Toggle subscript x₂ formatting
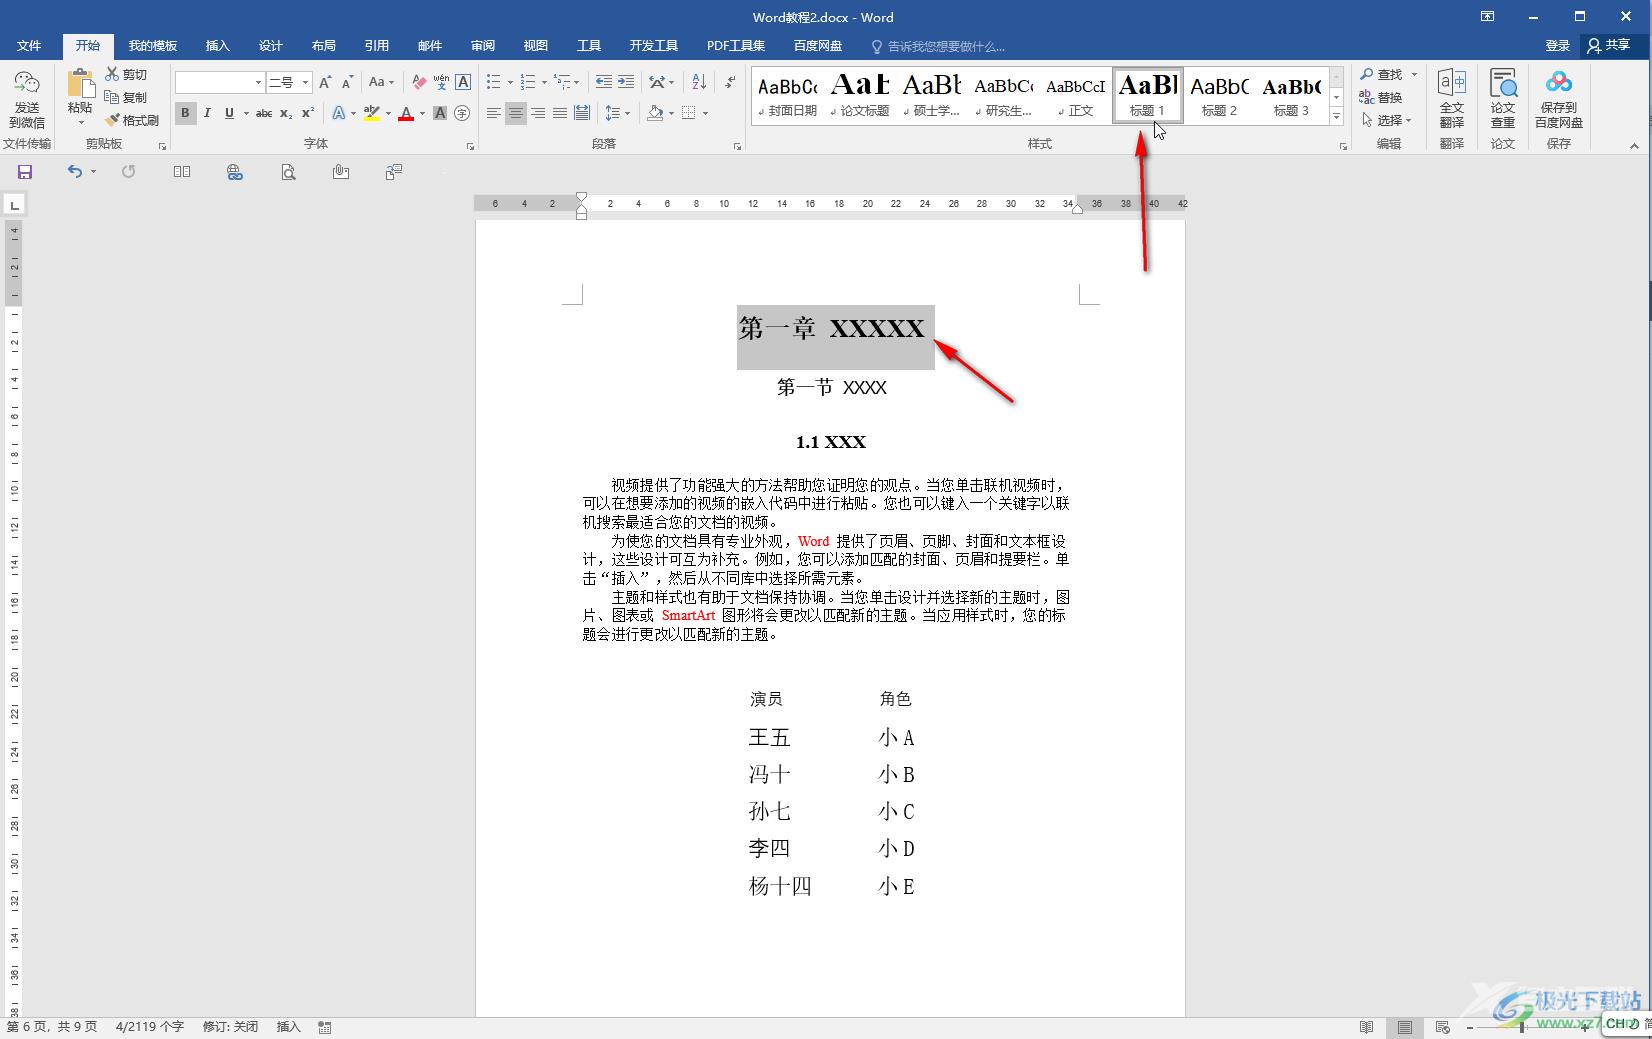This screenshot has height=1039, width=1652. point(286,113)
